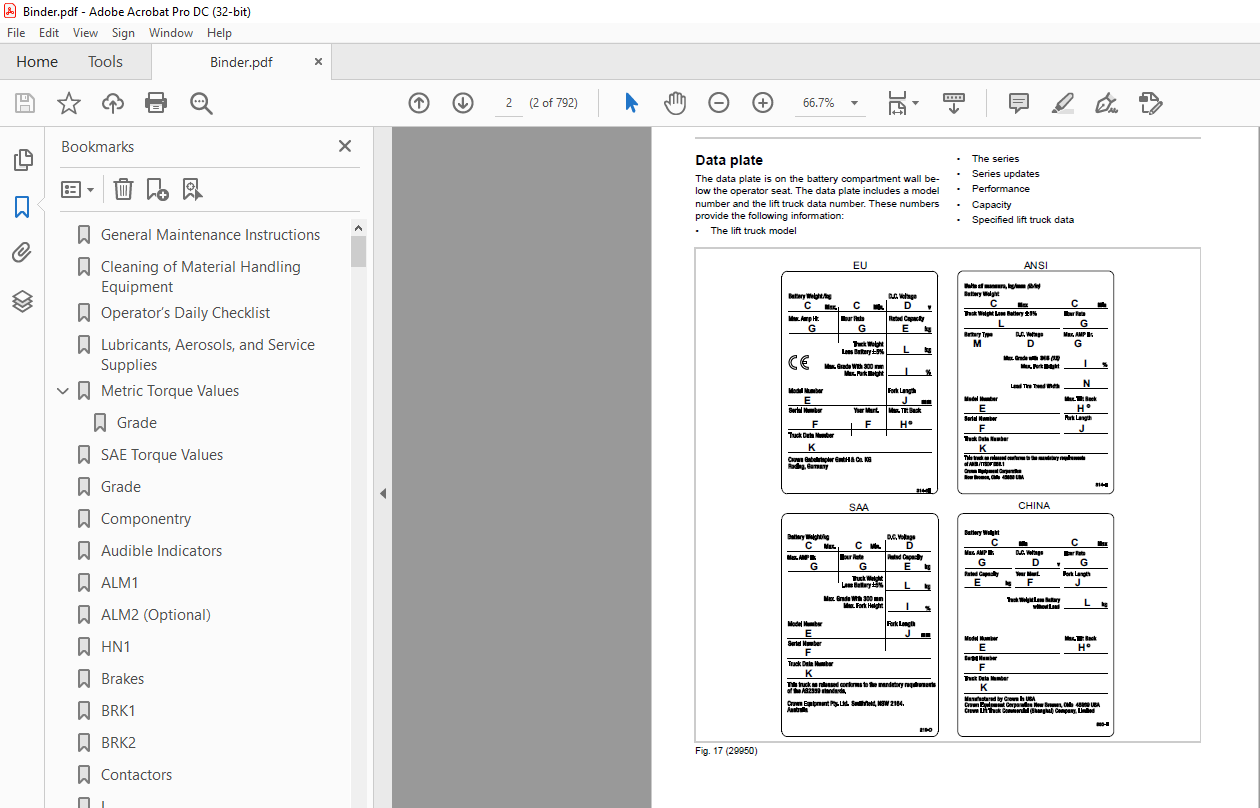Screen dimensions: 1260x808
Task: Open the Audible Indicators bookmark
Action: pos(161,551)
